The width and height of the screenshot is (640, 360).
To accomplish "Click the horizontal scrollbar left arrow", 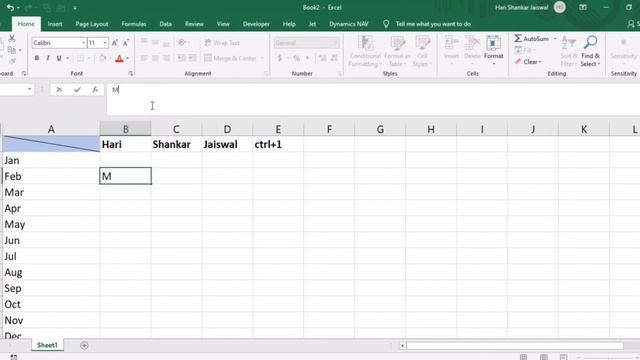I will tap(402, 346).
